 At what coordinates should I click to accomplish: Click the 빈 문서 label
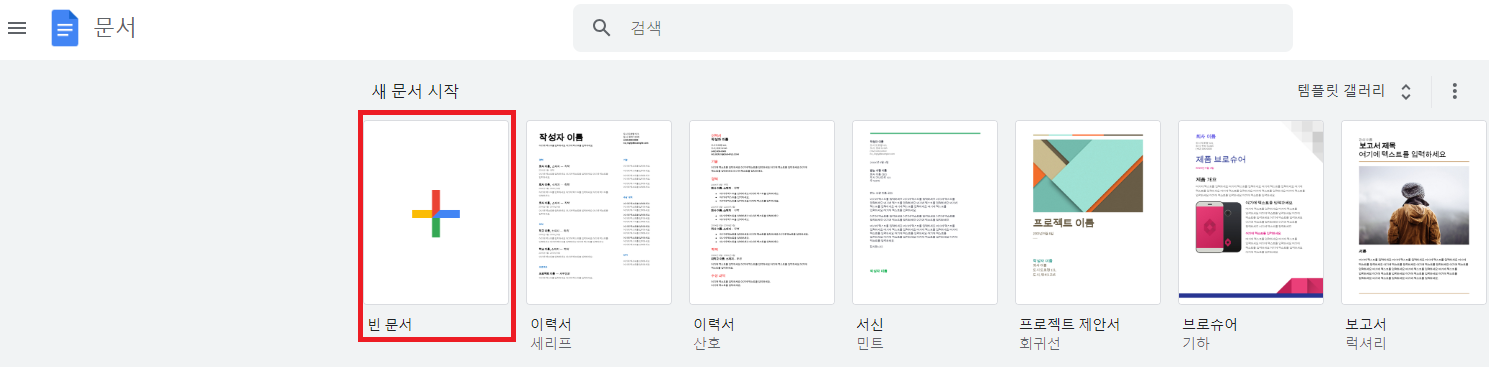click(x=390, y=325)
